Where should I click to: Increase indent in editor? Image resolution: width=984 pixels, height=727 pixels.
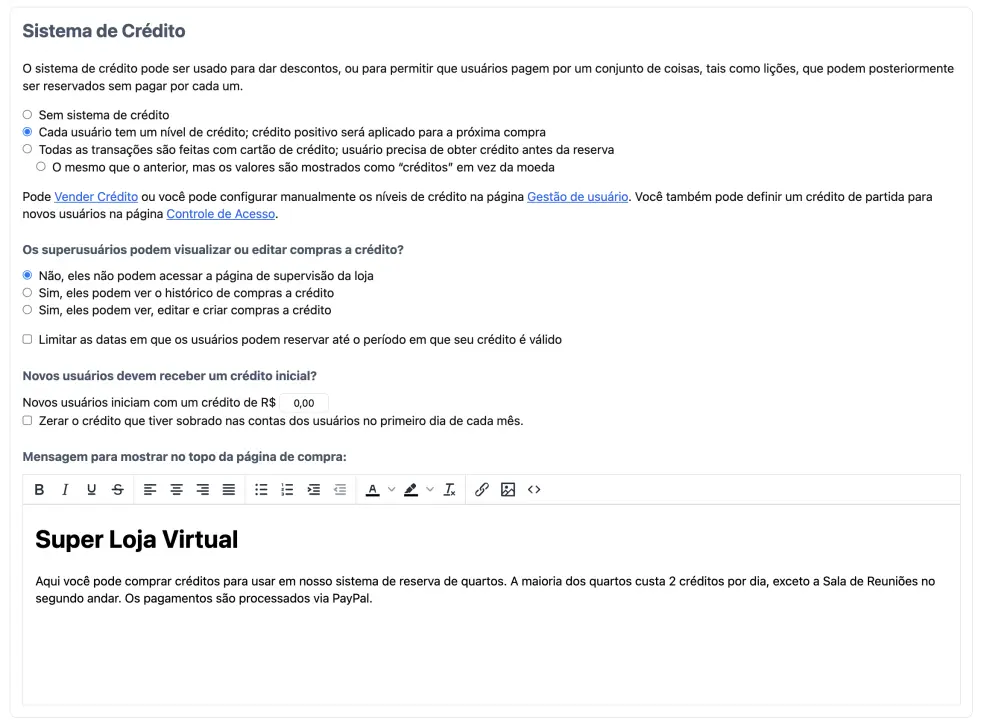[x=314, y=490]
